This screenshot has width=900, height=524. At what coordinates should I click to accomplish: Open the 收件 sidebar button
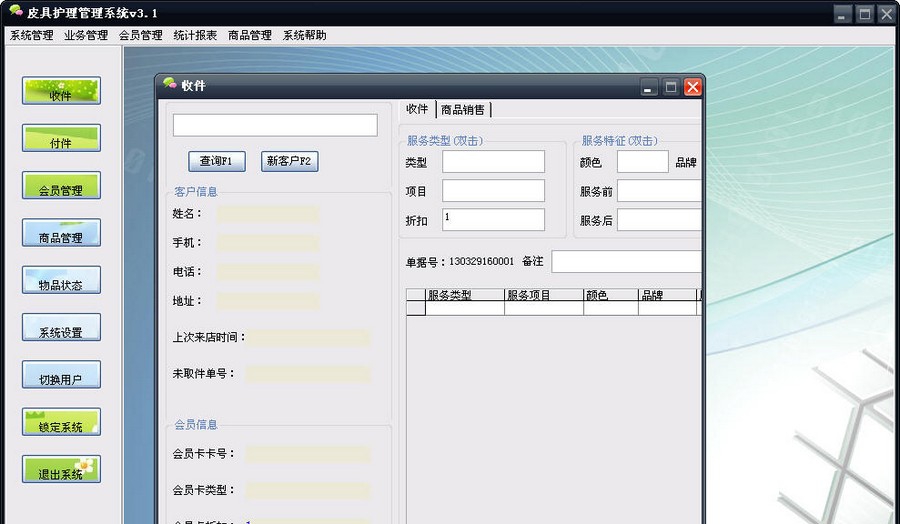[x=61, y=91]
